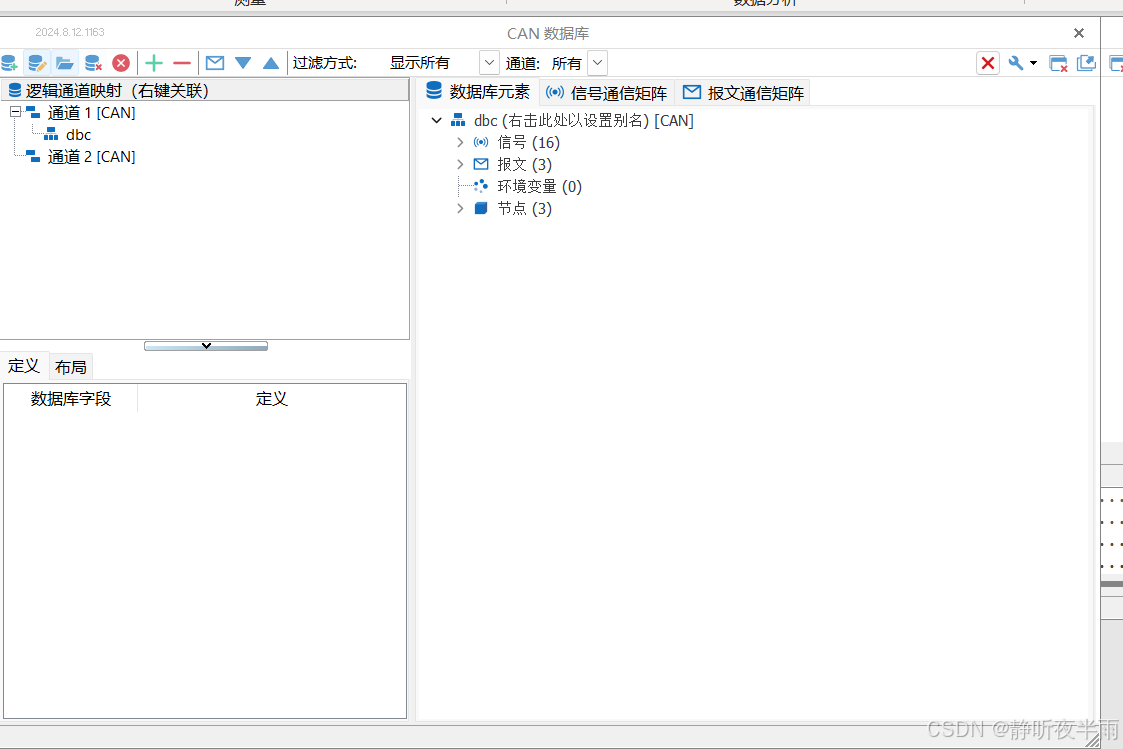Click the signal icon beside 信号 (16)

(x=481, y=142)
